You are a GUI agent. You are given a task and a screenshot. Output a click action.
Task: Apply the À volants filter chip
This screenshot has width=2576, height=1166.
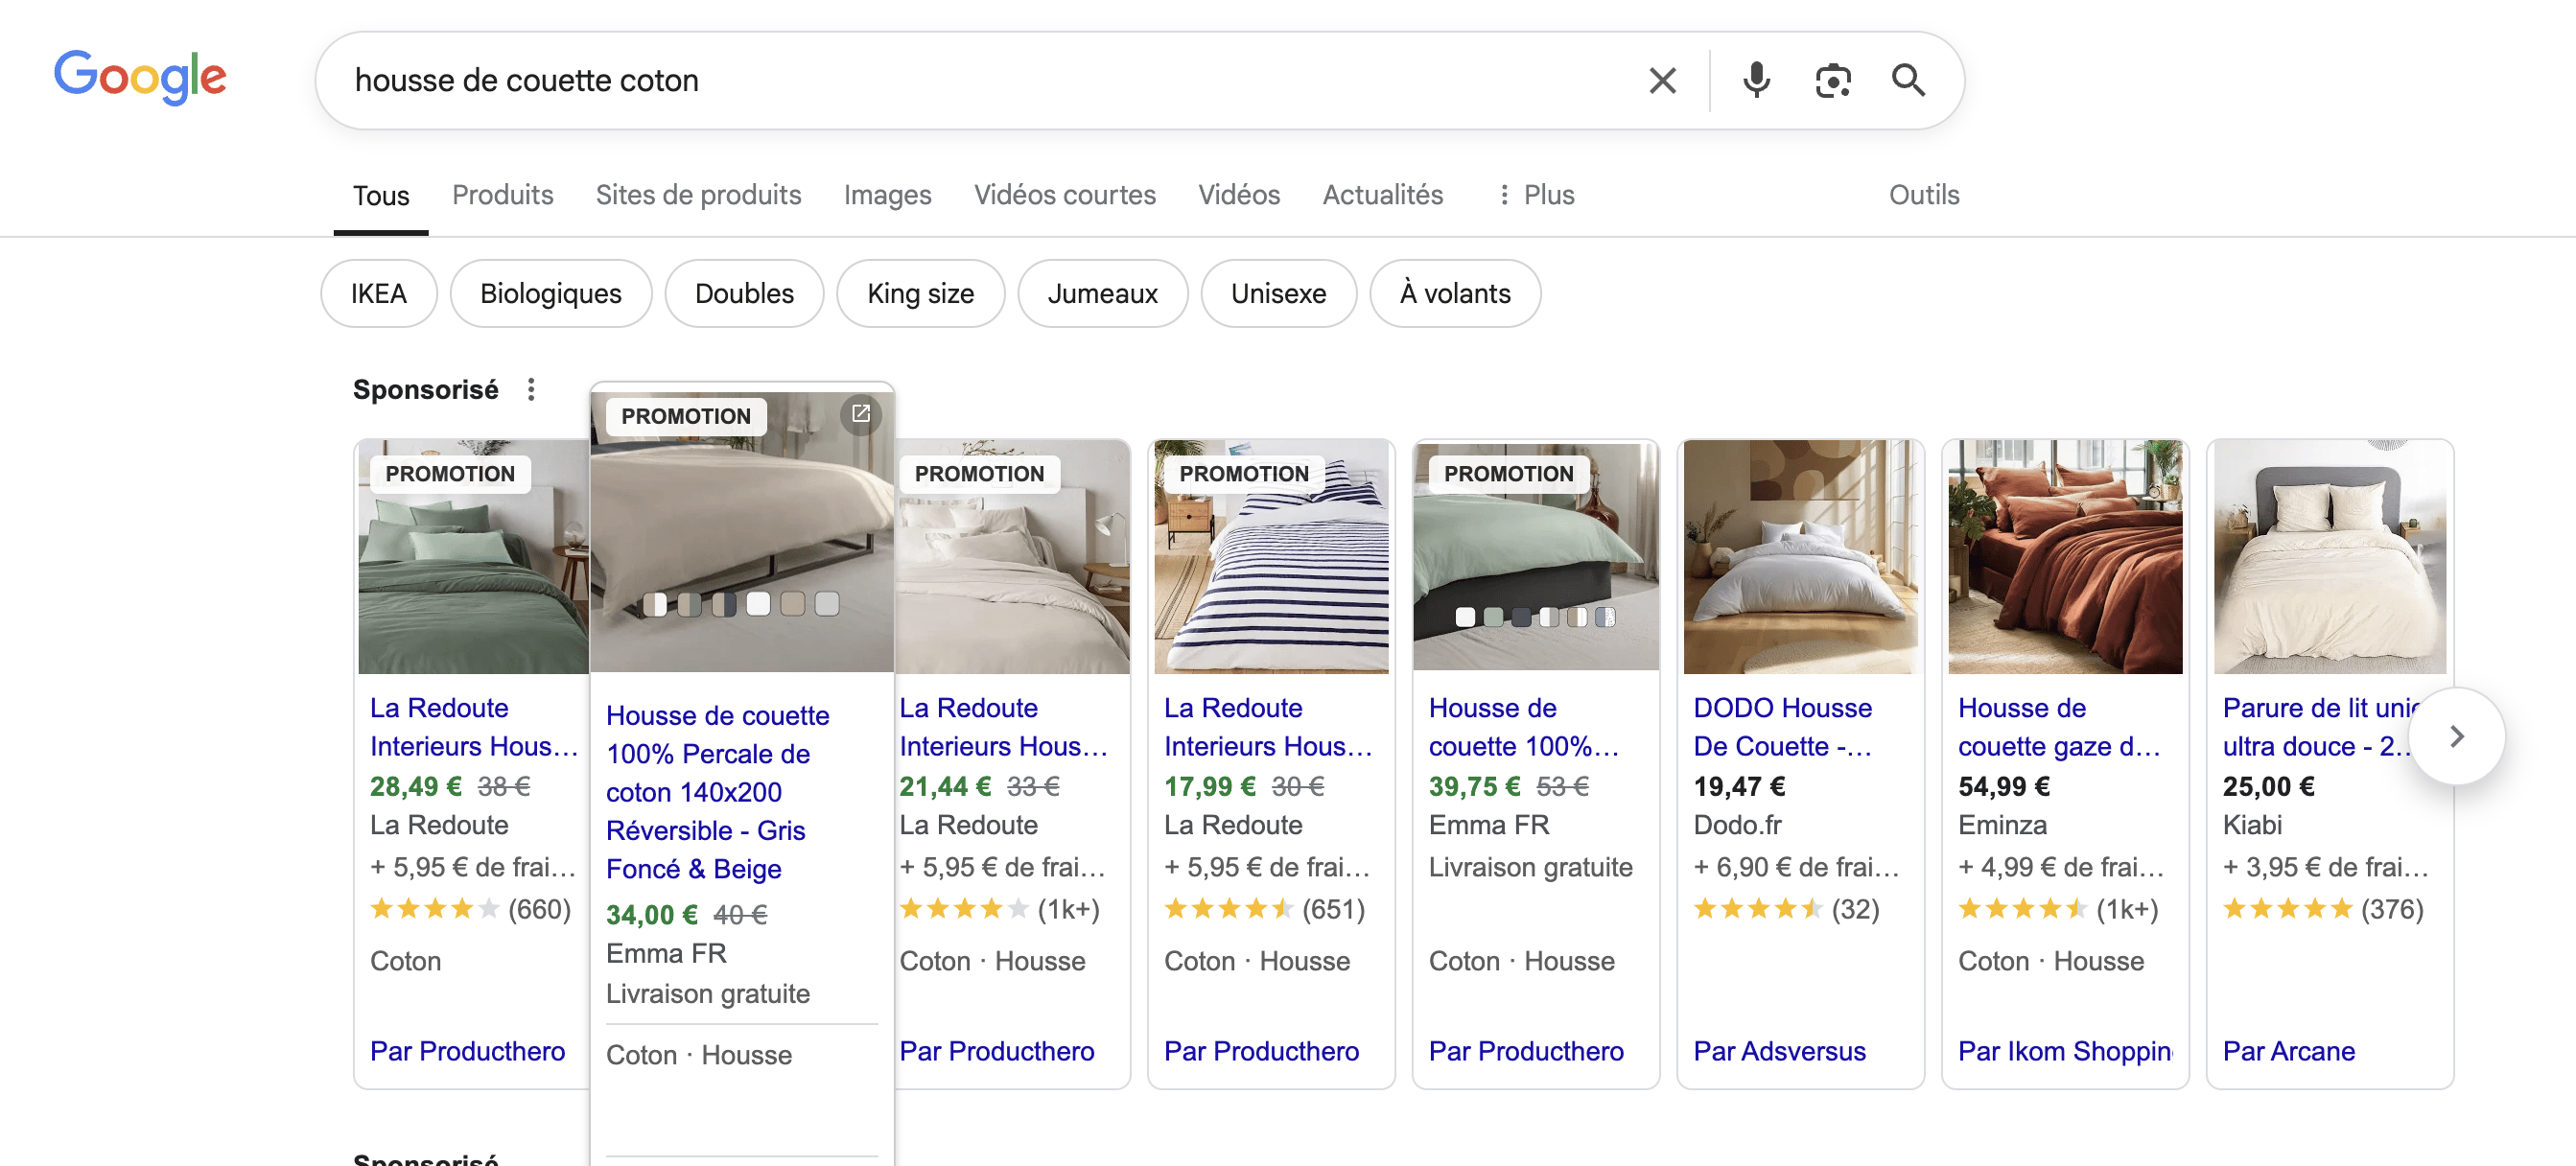pos(1454,294)
